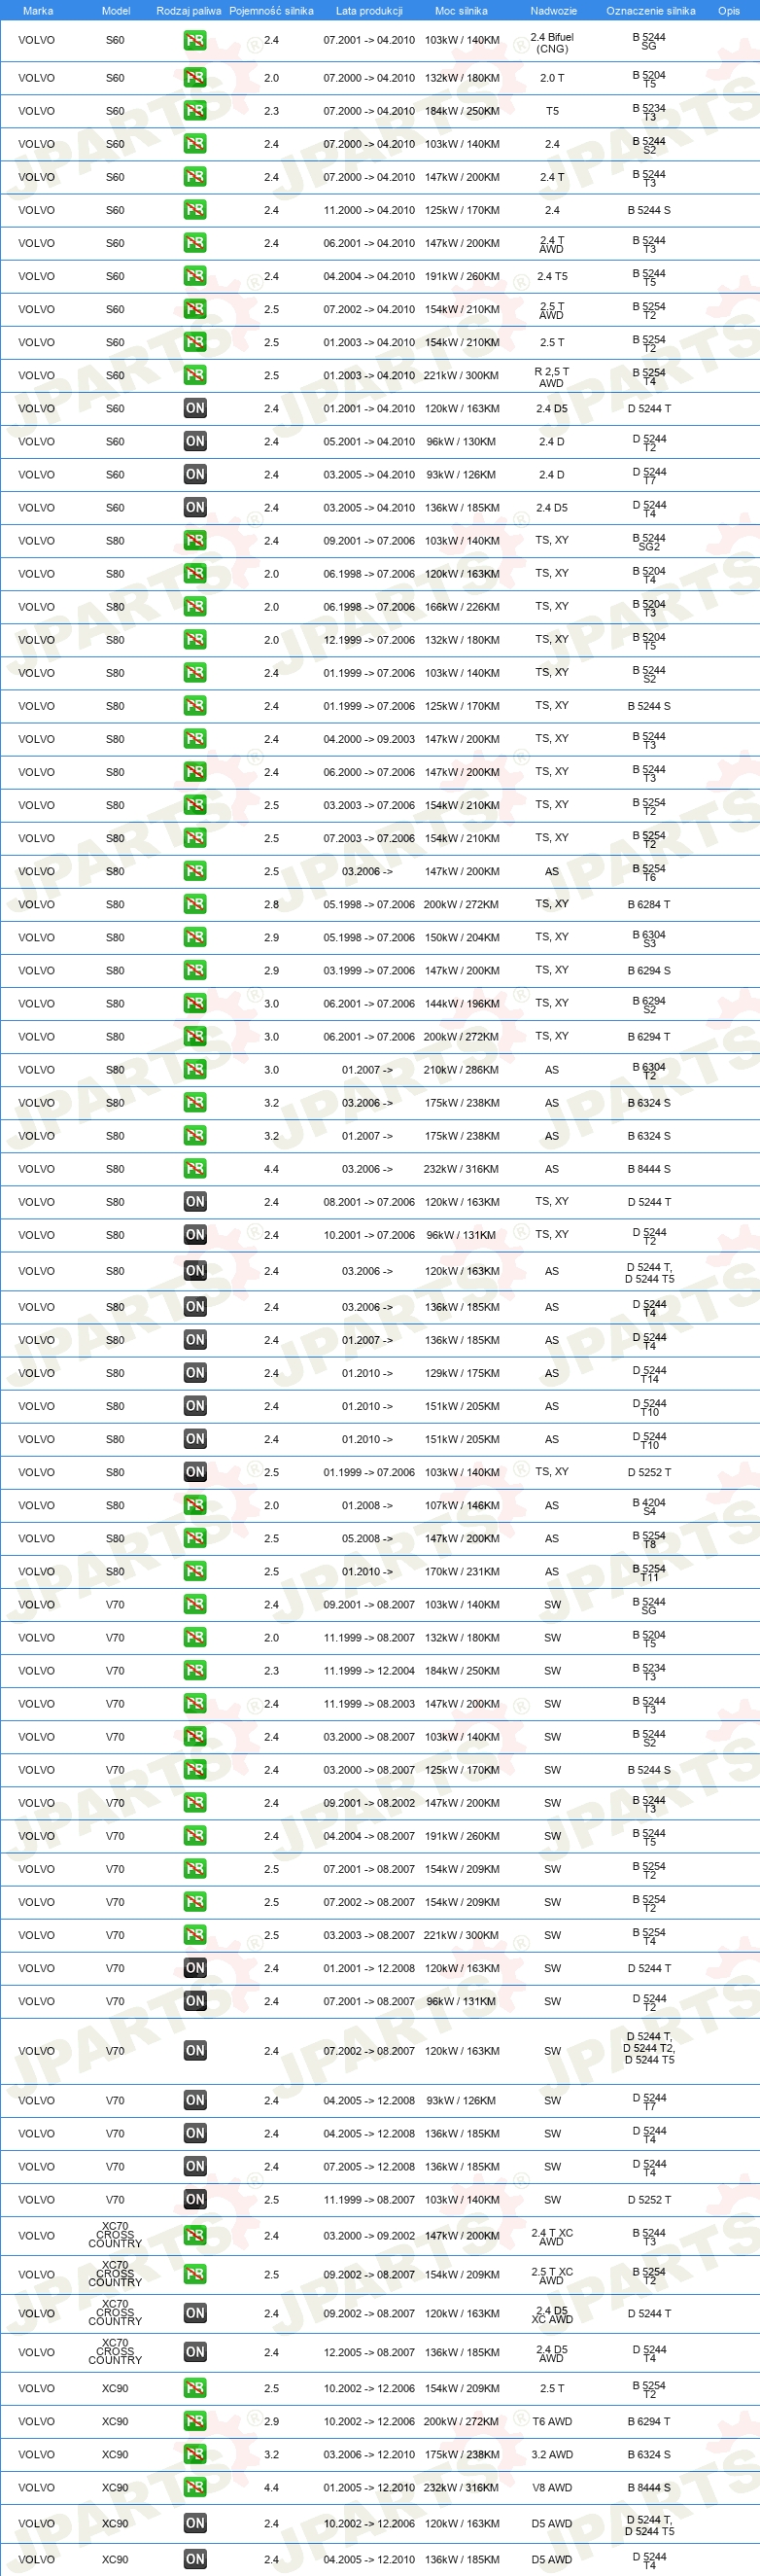The width and height of the screenshot is (760, 2576).
Task: Click petrol icon in S60 R 2,5 T AWD row
Action: coord(195,375)
